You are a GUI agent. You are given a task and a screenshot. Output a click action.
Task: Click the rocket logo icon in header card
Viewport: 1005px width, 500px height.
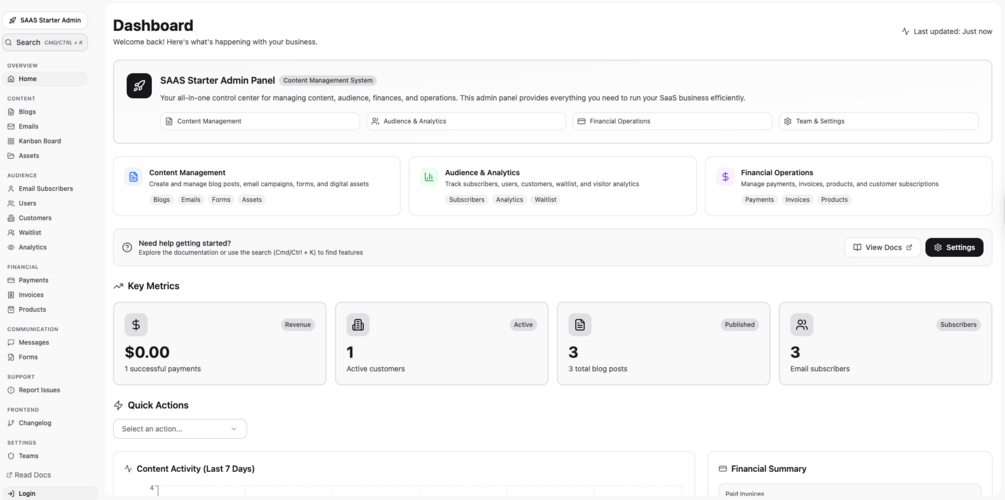click(139, 86)
